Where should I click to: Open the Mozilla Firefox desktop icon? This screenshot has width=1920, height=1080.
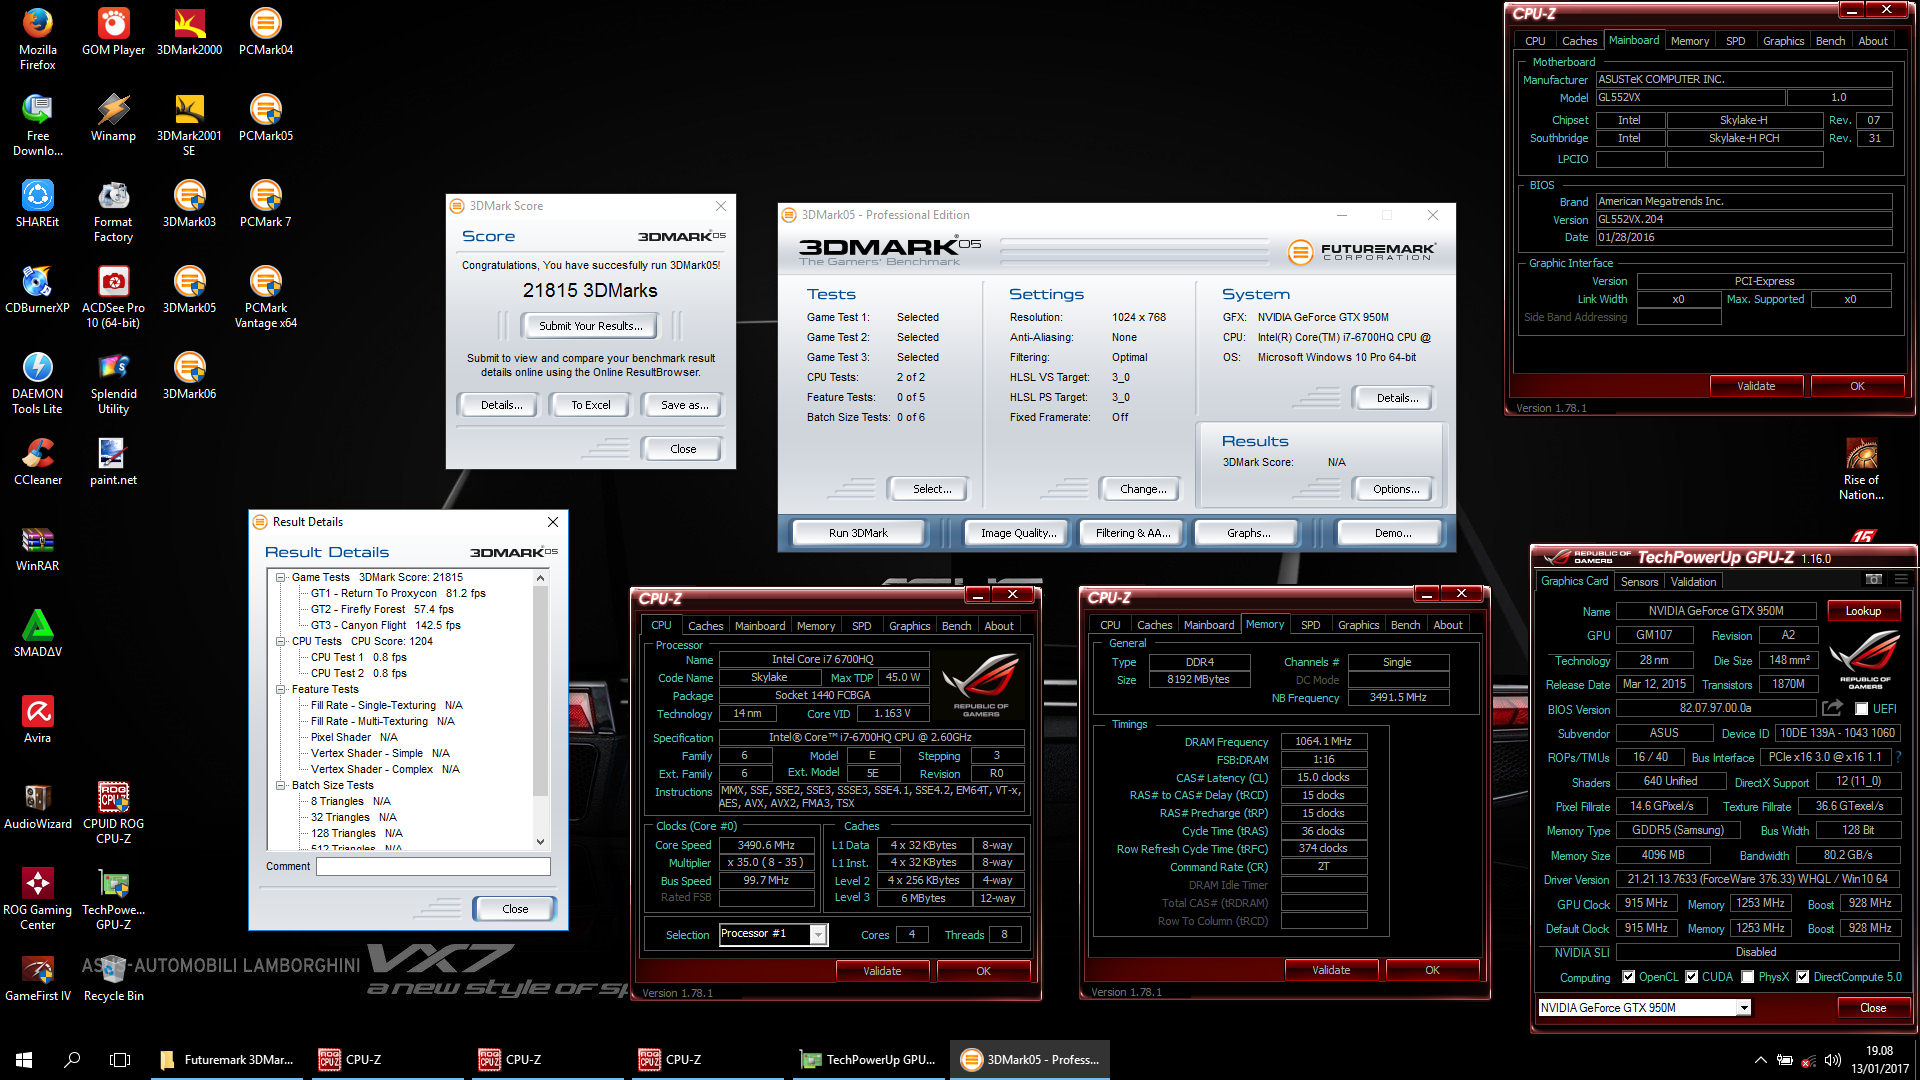[38, 38]
